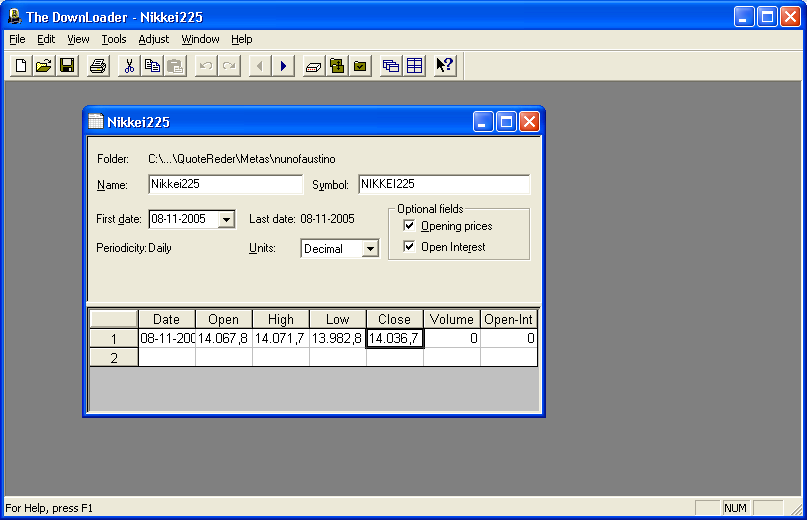Click the Symbol input field
Image resolution: width=807 pixels, height=520 pixels.
[x=444, y=184]
